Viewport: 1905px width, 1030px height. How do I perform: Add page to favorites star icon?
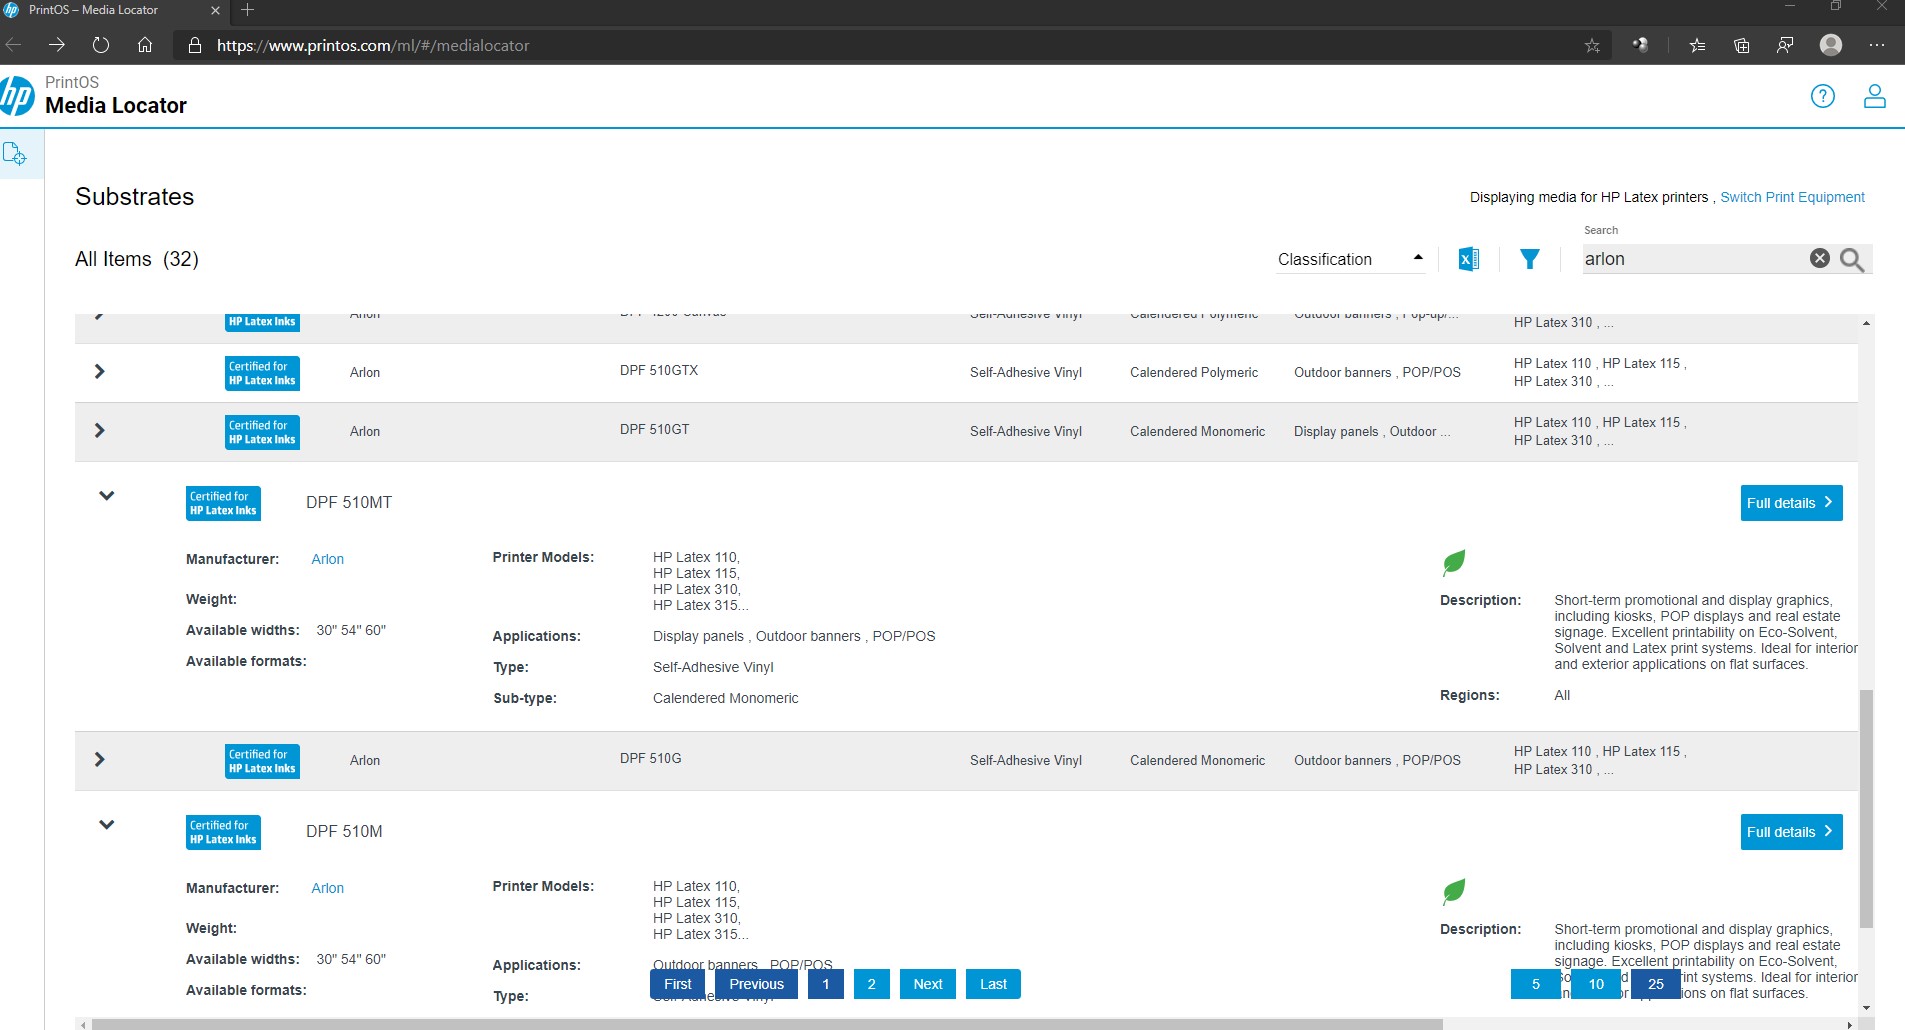pyautogui.click(x=1592, y=45)
